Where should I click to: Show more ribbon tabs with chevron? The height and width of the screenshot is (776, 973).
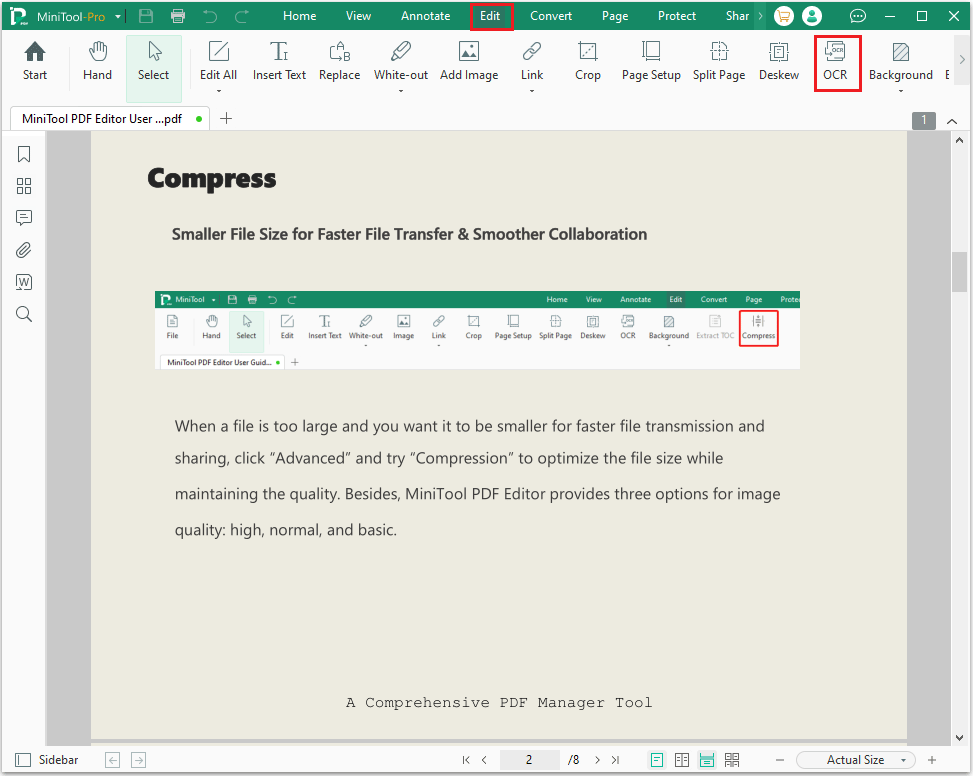pos(760,16)
